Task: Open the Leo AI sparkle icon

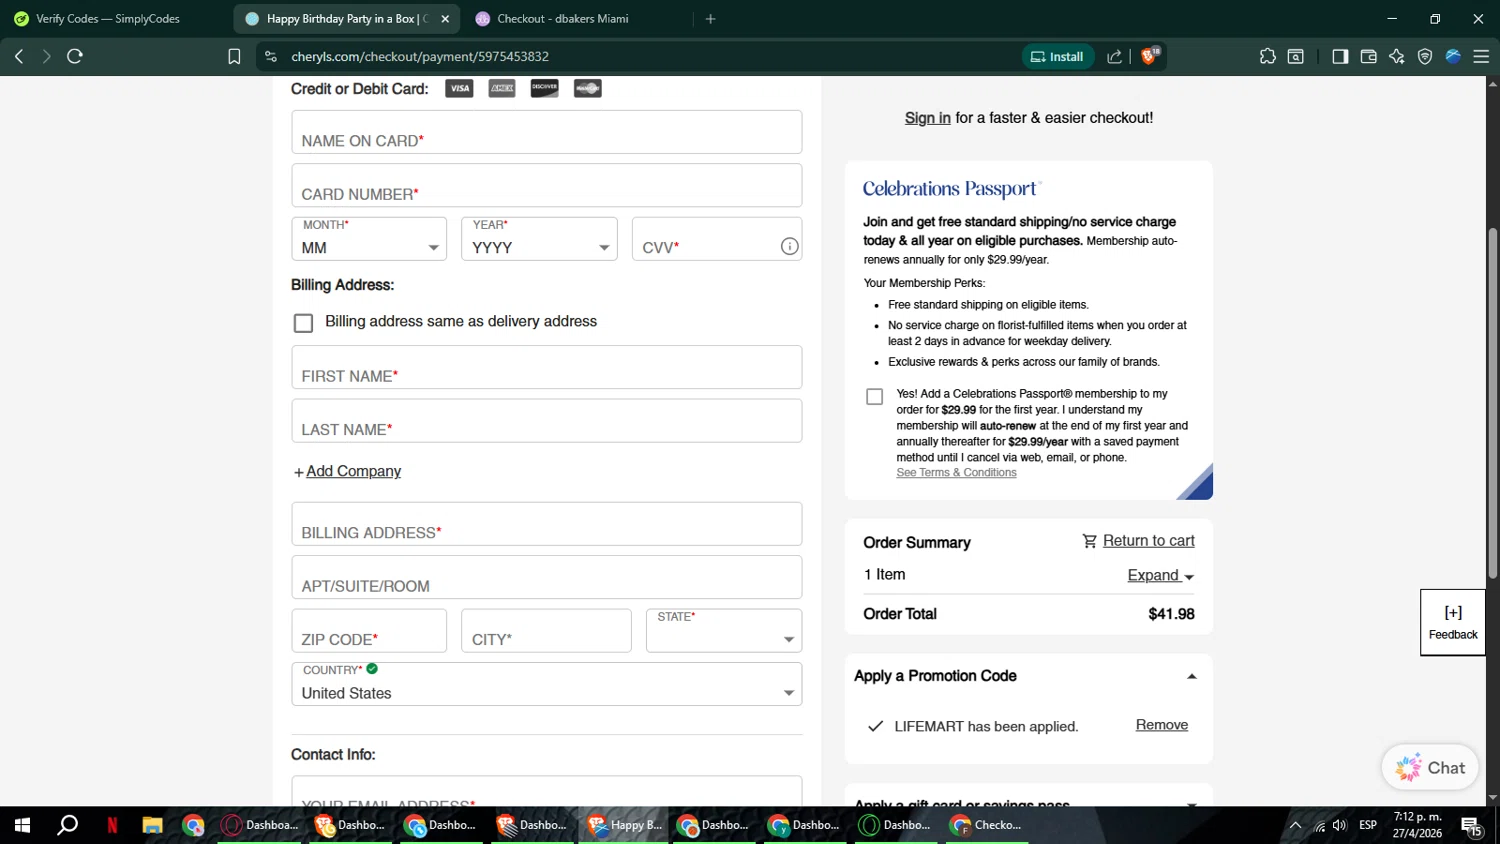Action: (x=1397, y=57)
